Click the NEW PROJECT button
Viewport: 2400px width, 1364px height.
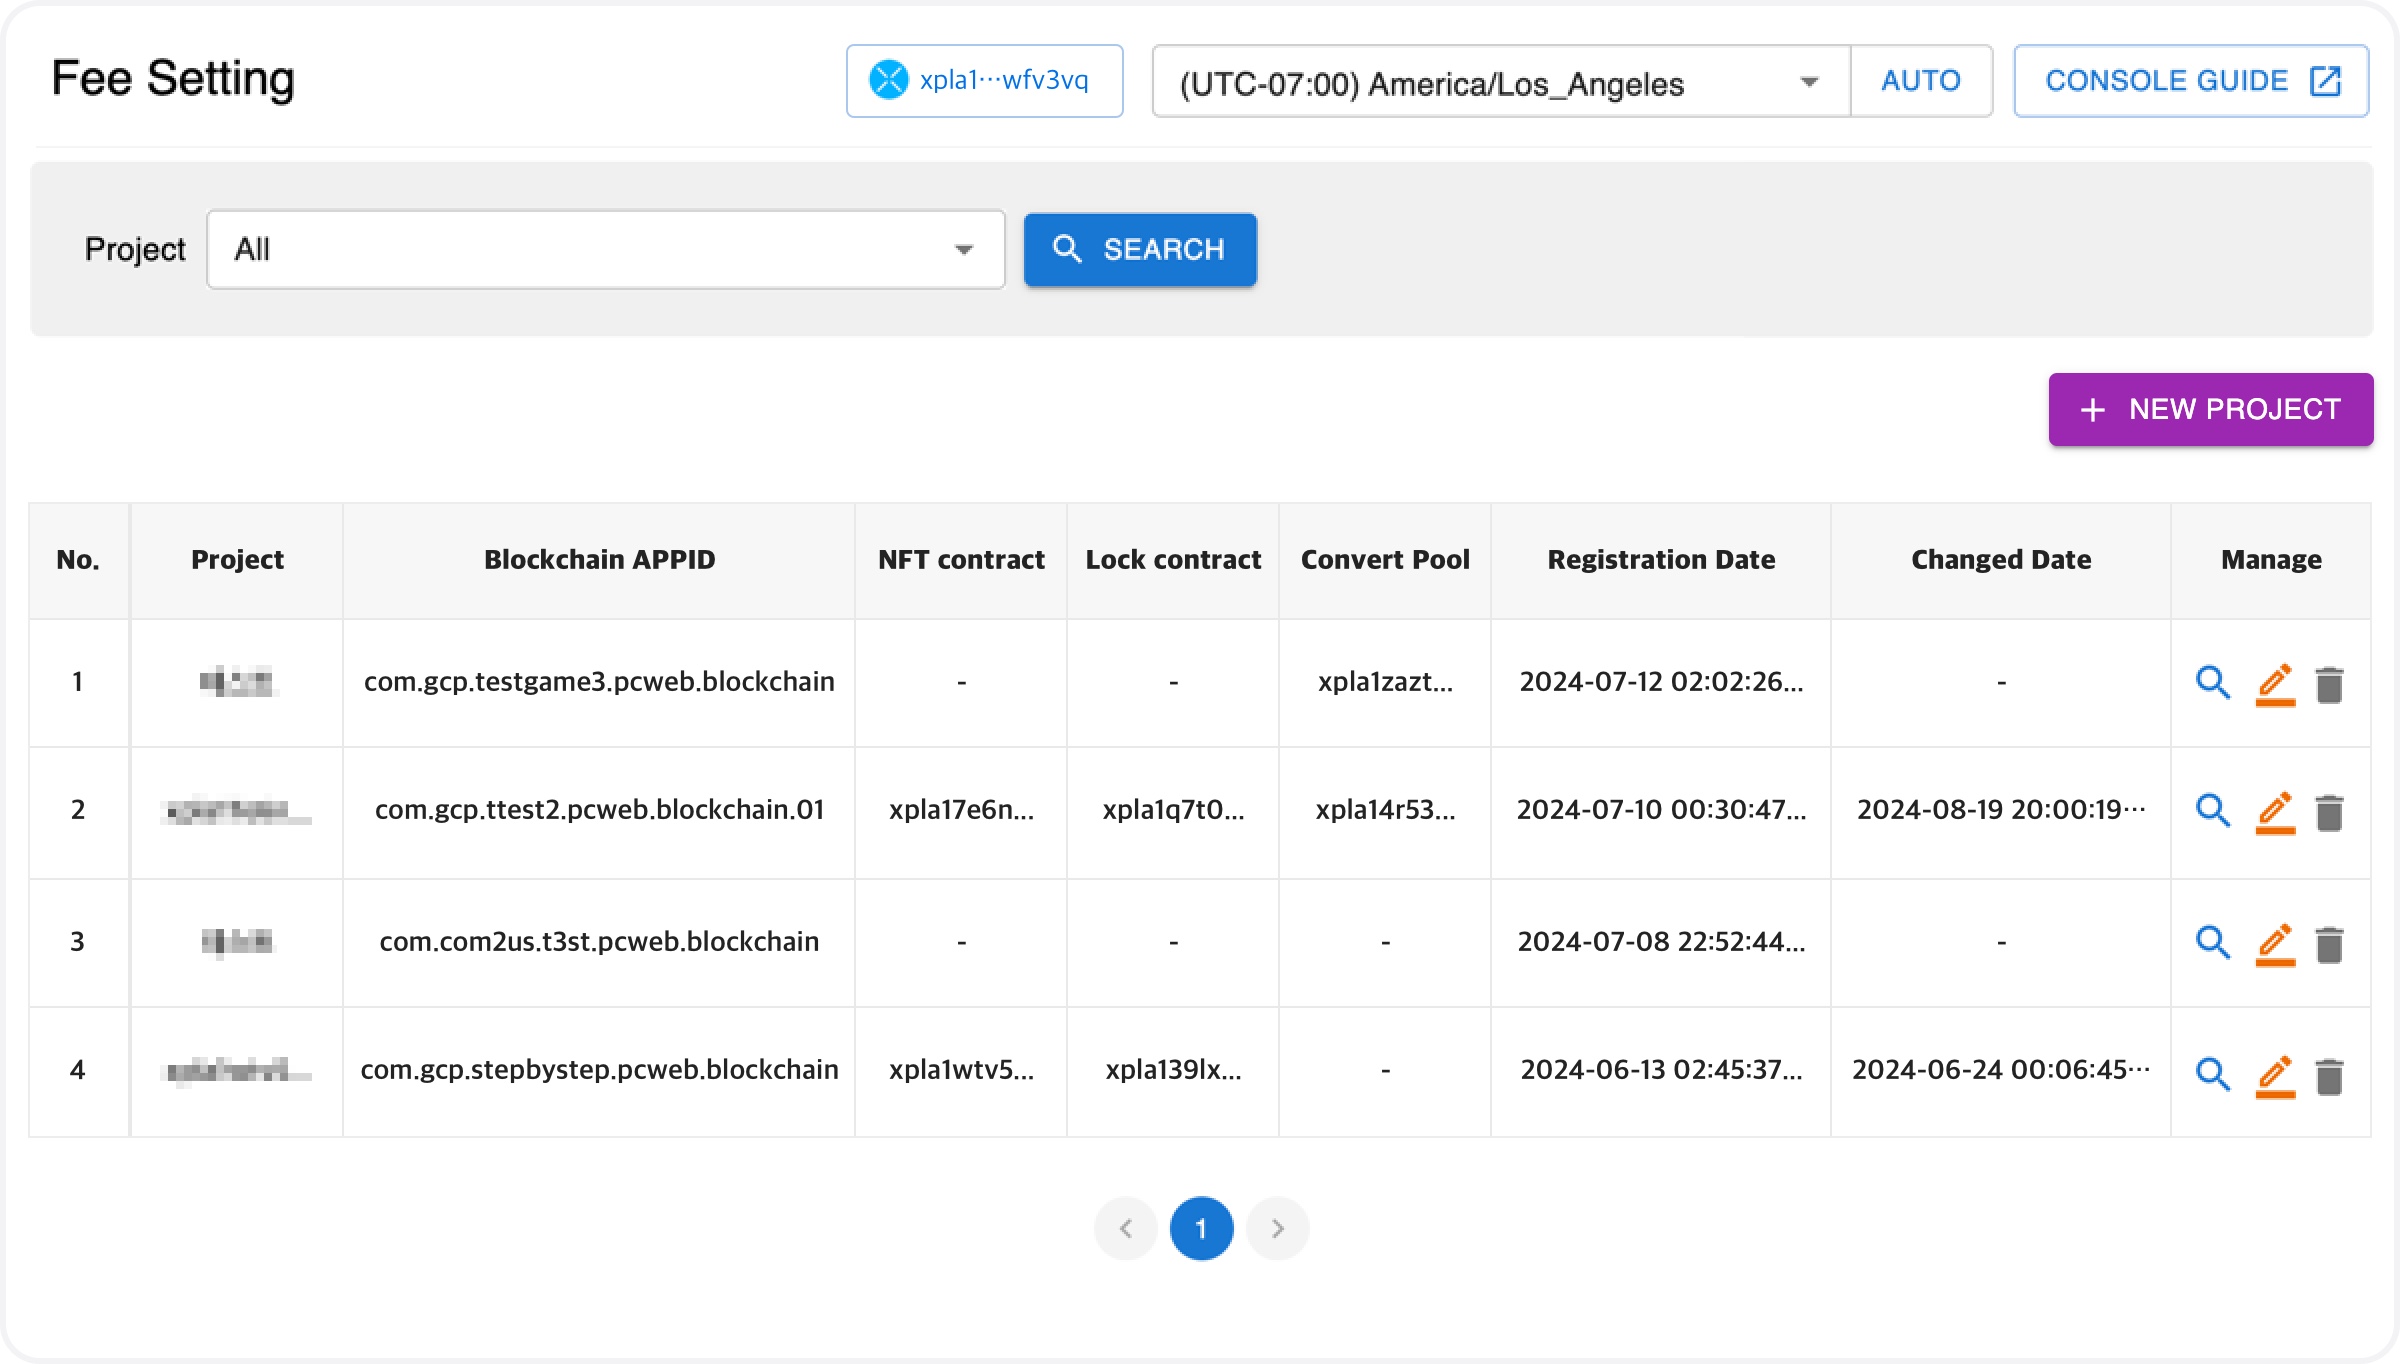2210,410
